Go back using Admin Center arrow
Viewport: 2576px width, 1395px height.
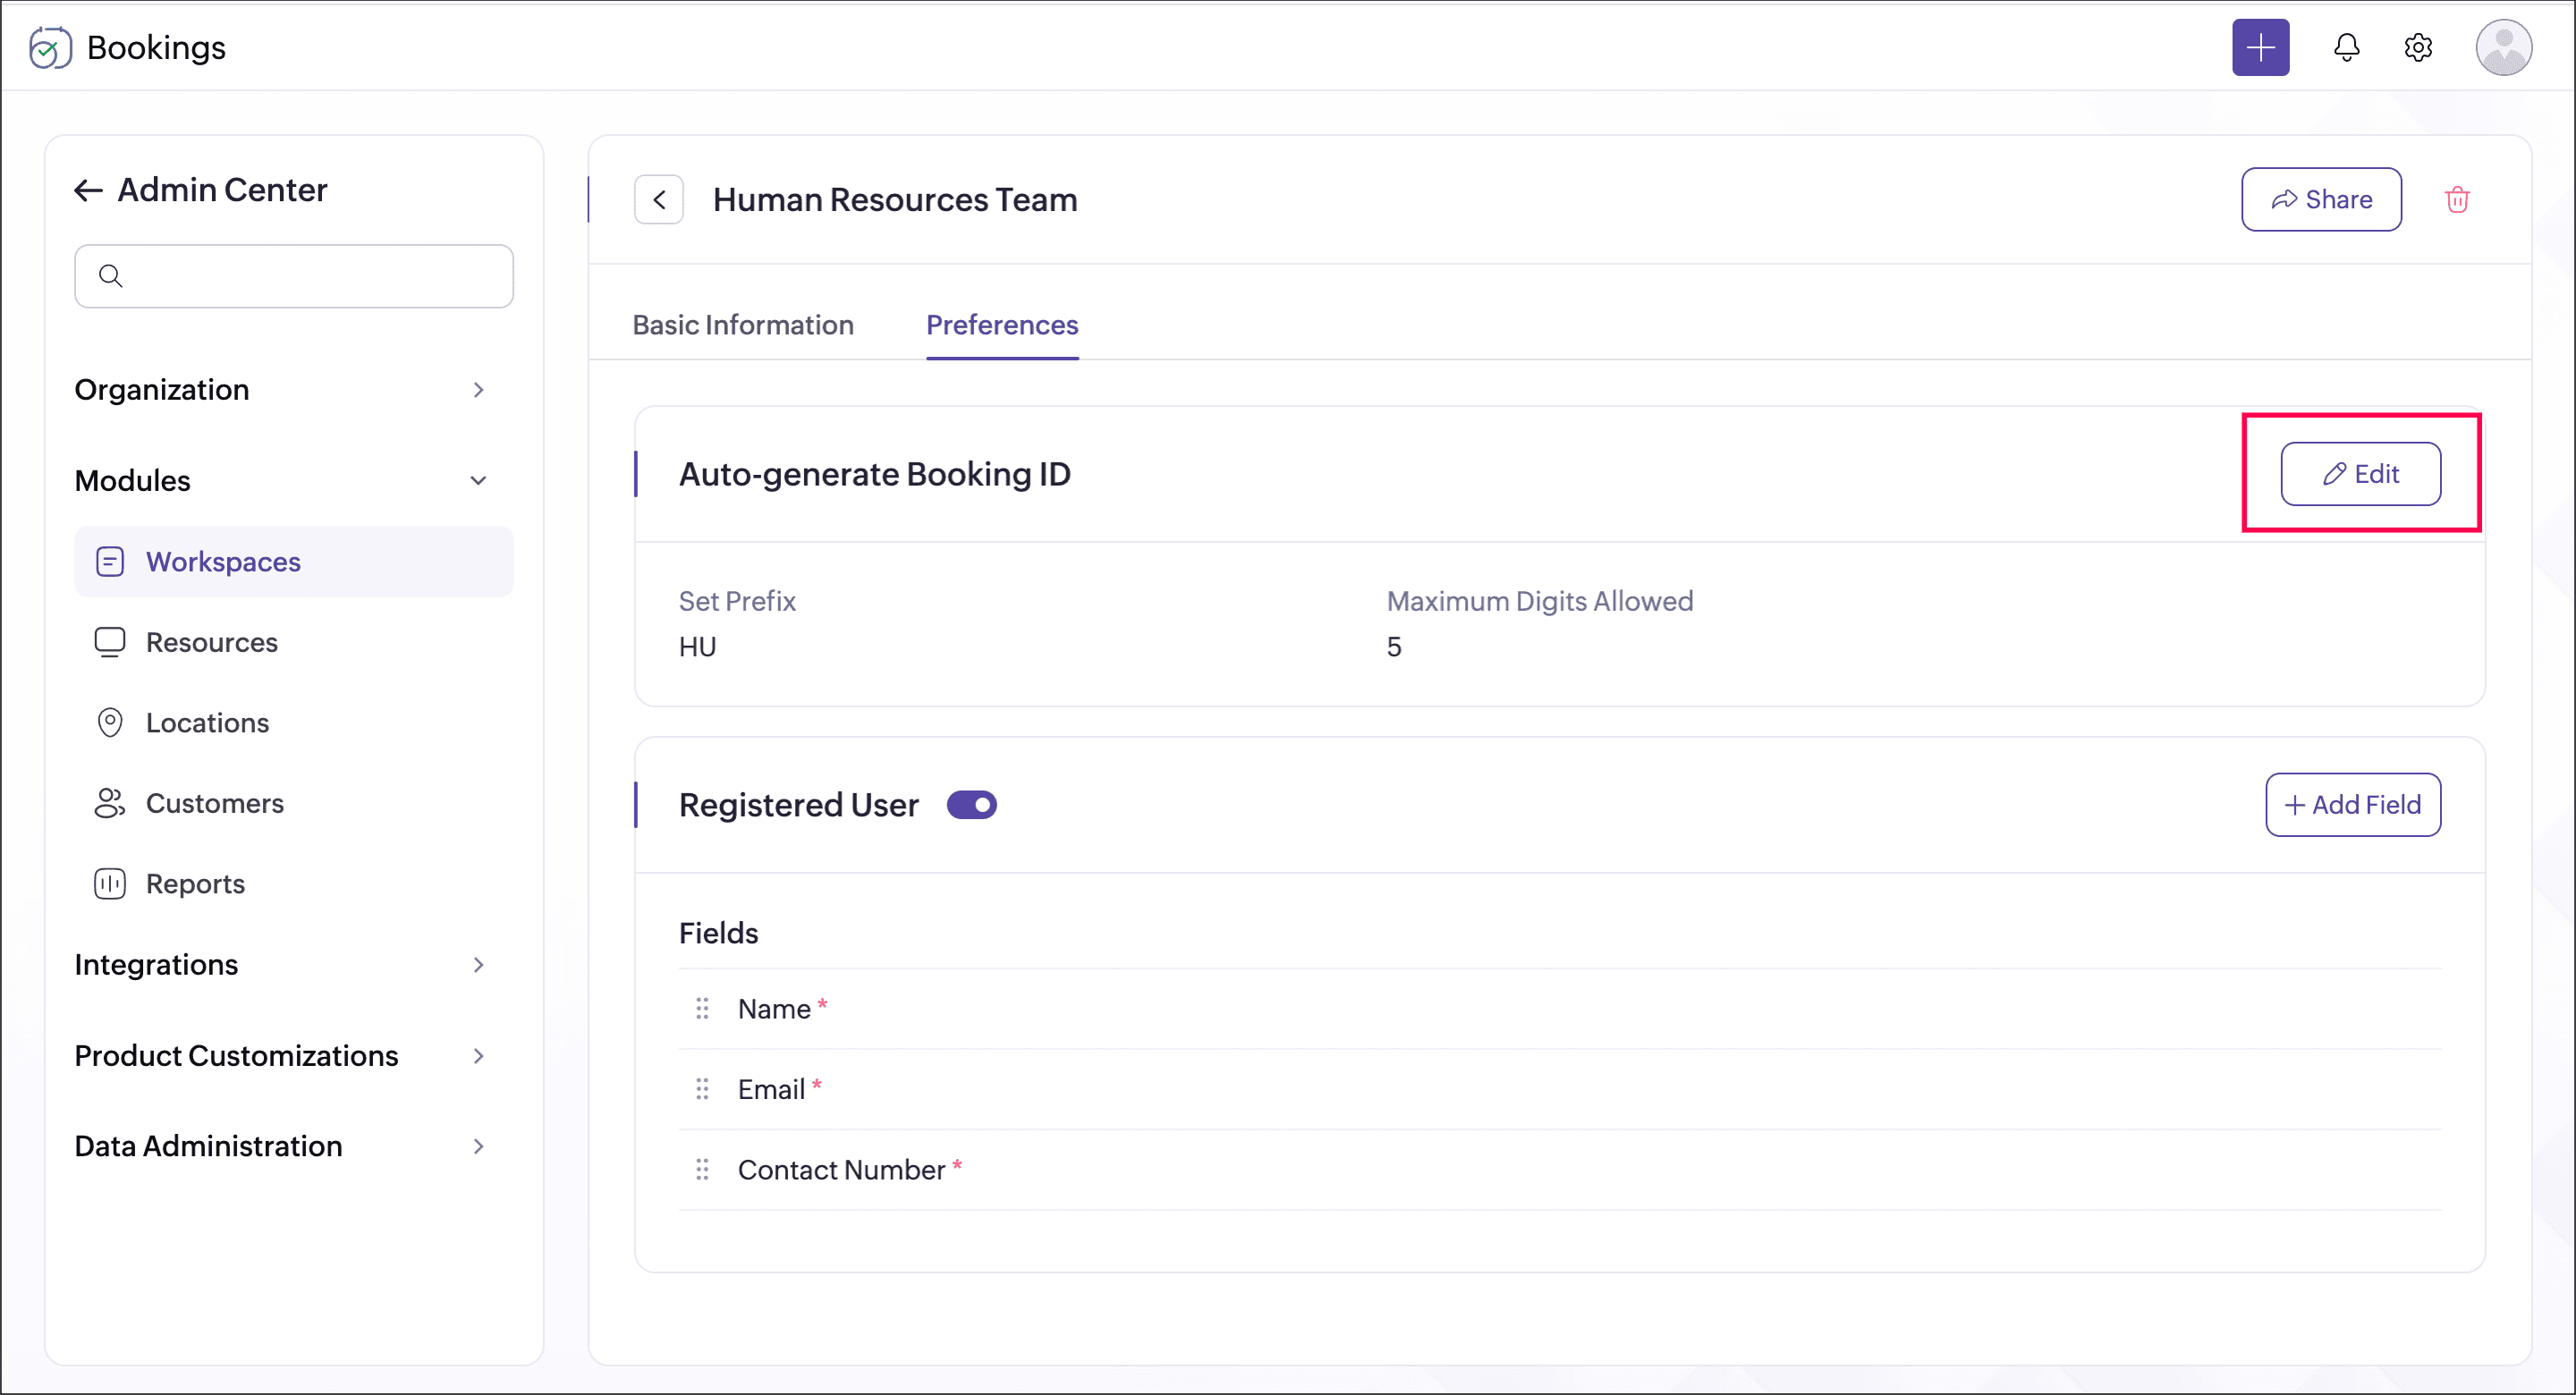coord(89,190)
